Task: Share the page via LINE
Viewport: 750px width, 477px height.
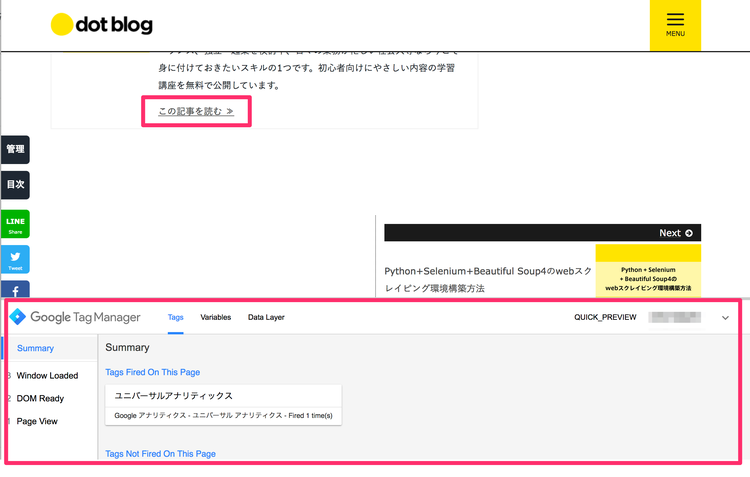Action: pos(15,224)
